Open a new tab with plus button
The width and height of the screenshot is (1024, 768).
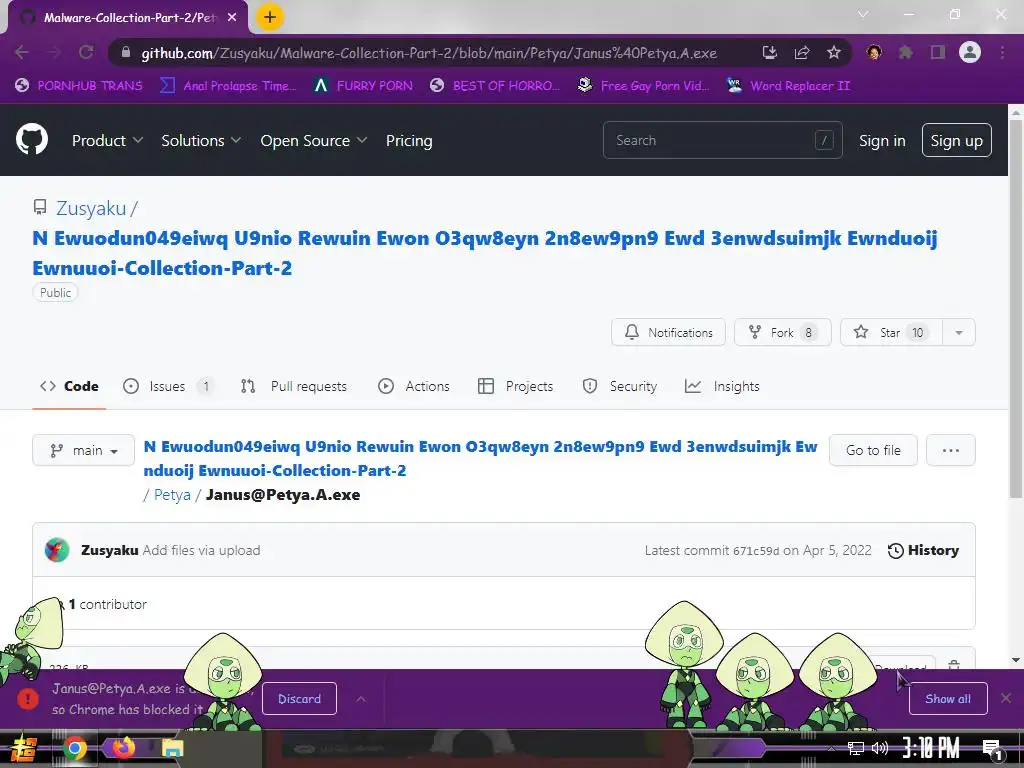click(x=270, y=17)
